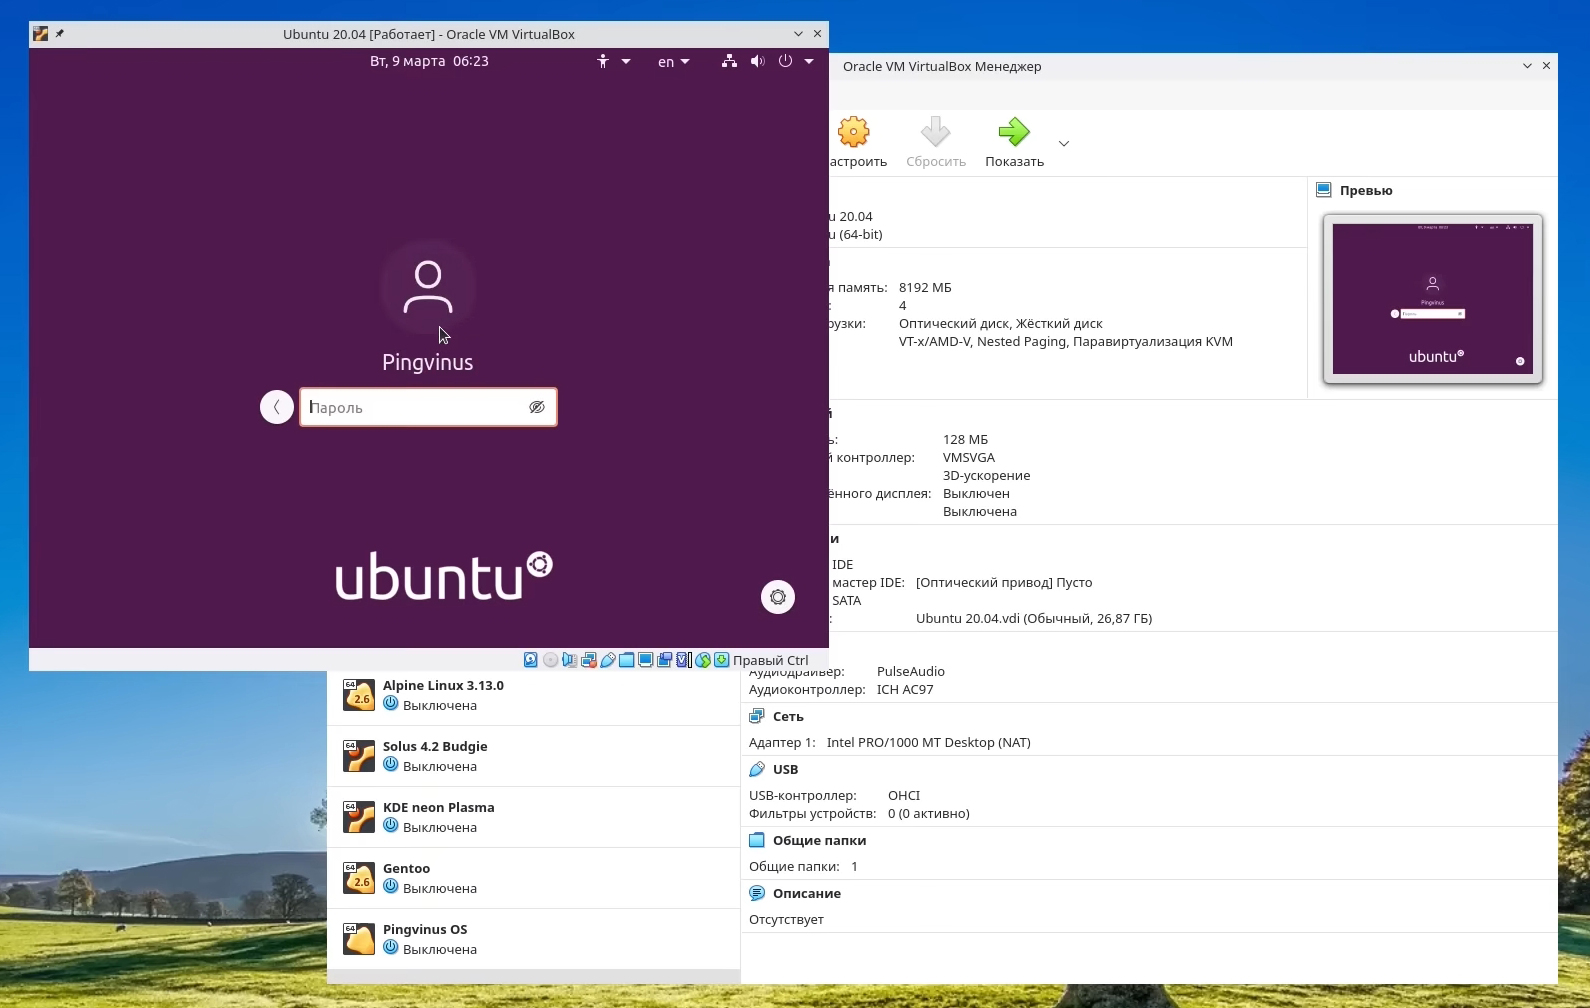Open the dropdown arrow next to Показать
1590x1008 pixels.
(x=1064, y=143)
